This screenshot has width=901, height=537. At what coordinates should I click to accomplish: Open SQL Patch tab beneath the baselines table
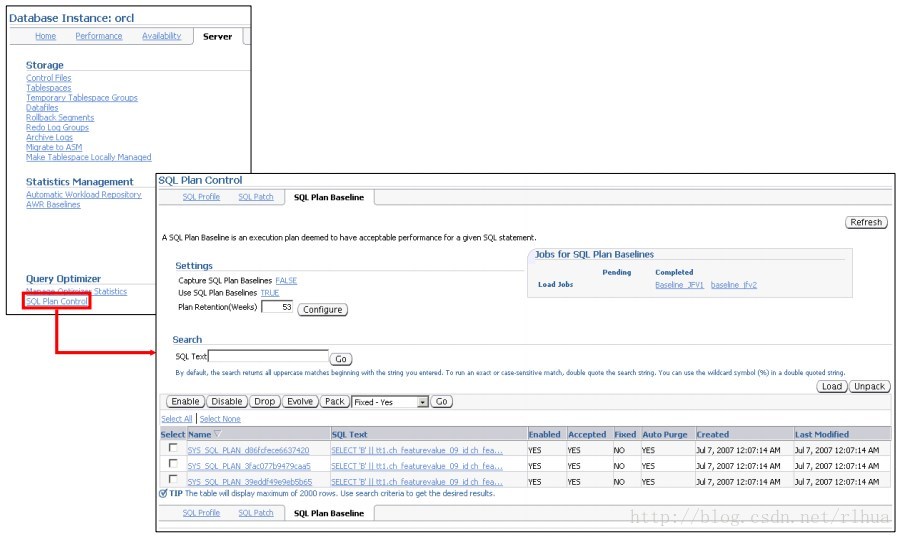click(256, 513)
